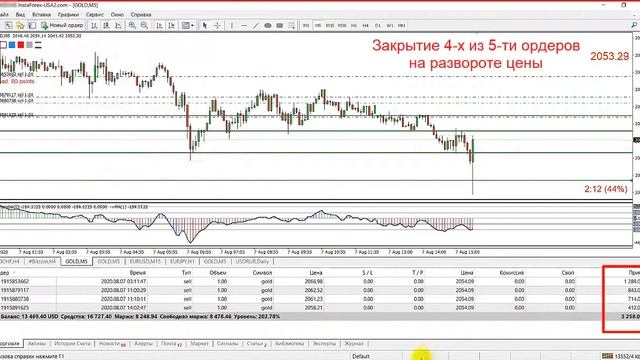Click the red square on the chart
640x360 pixels.
coord(21,45)
